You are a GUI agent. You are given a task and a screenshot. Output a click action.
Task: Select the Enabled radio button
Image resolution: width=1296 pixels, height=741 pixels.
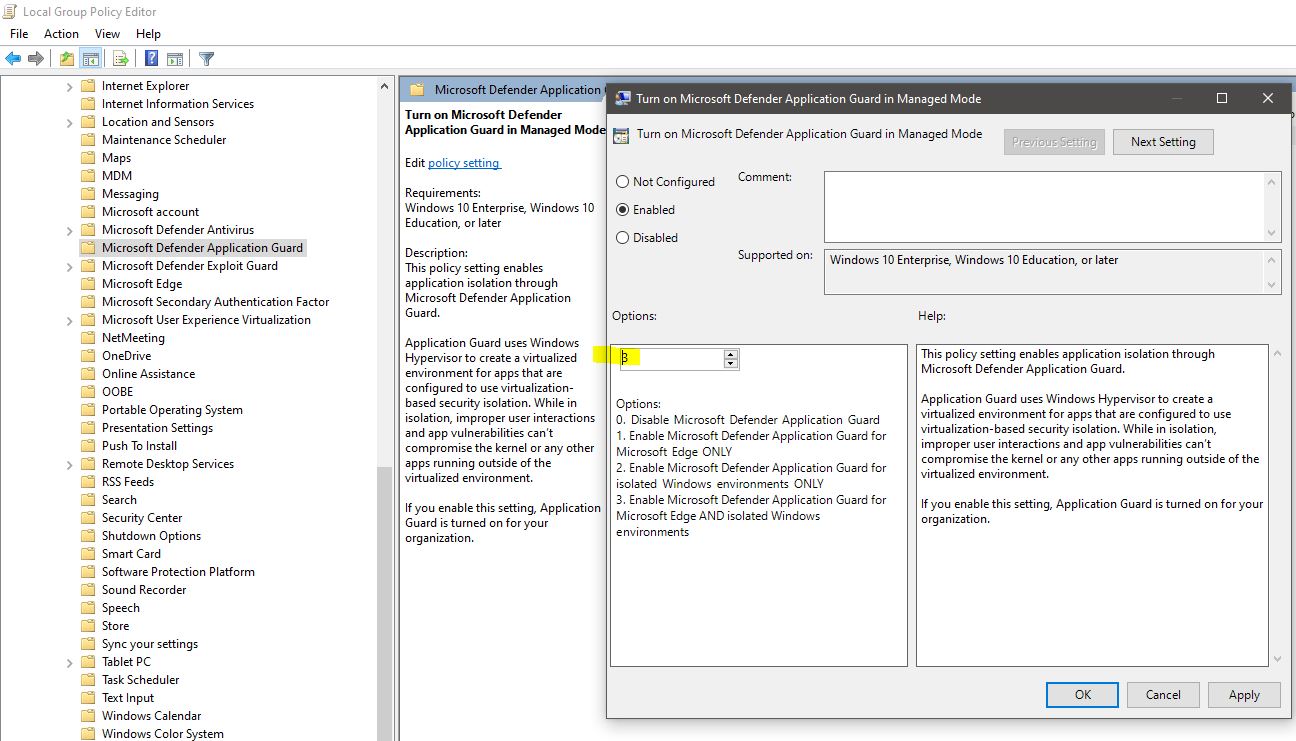625,209
